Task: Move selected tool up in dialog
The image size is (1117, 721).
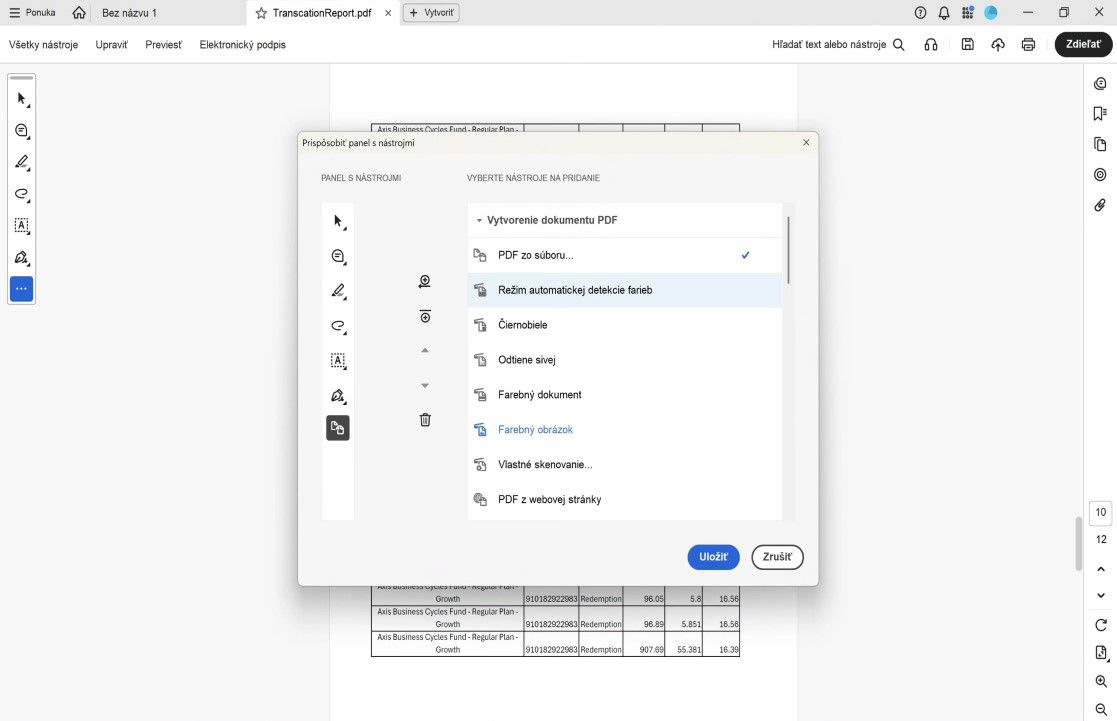Action: (x=425, y=351)
